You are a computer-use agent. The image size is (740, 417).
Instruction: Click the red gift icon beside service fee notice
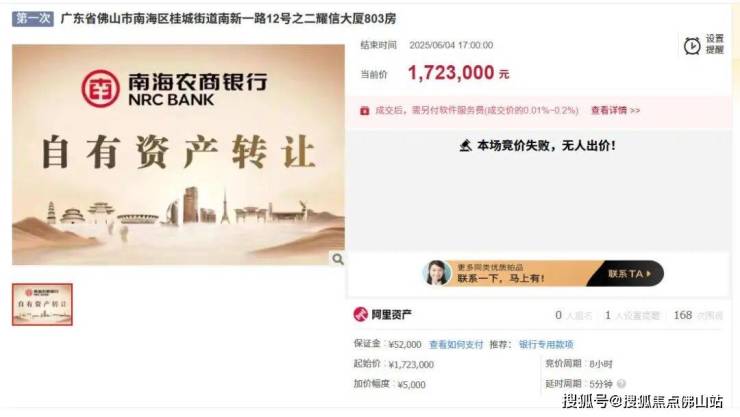tap(364, 110)
